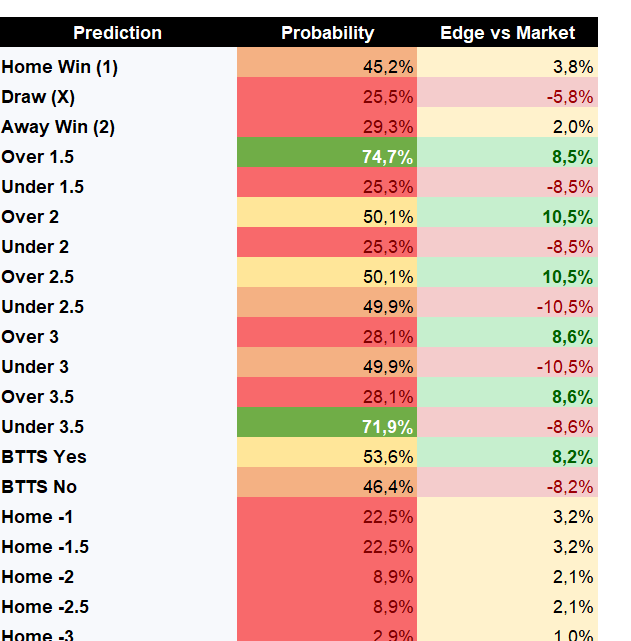This screenshot has width=631, height=641.
Task: Click the Edge vs Market header
Action: (x=507, y=32)
